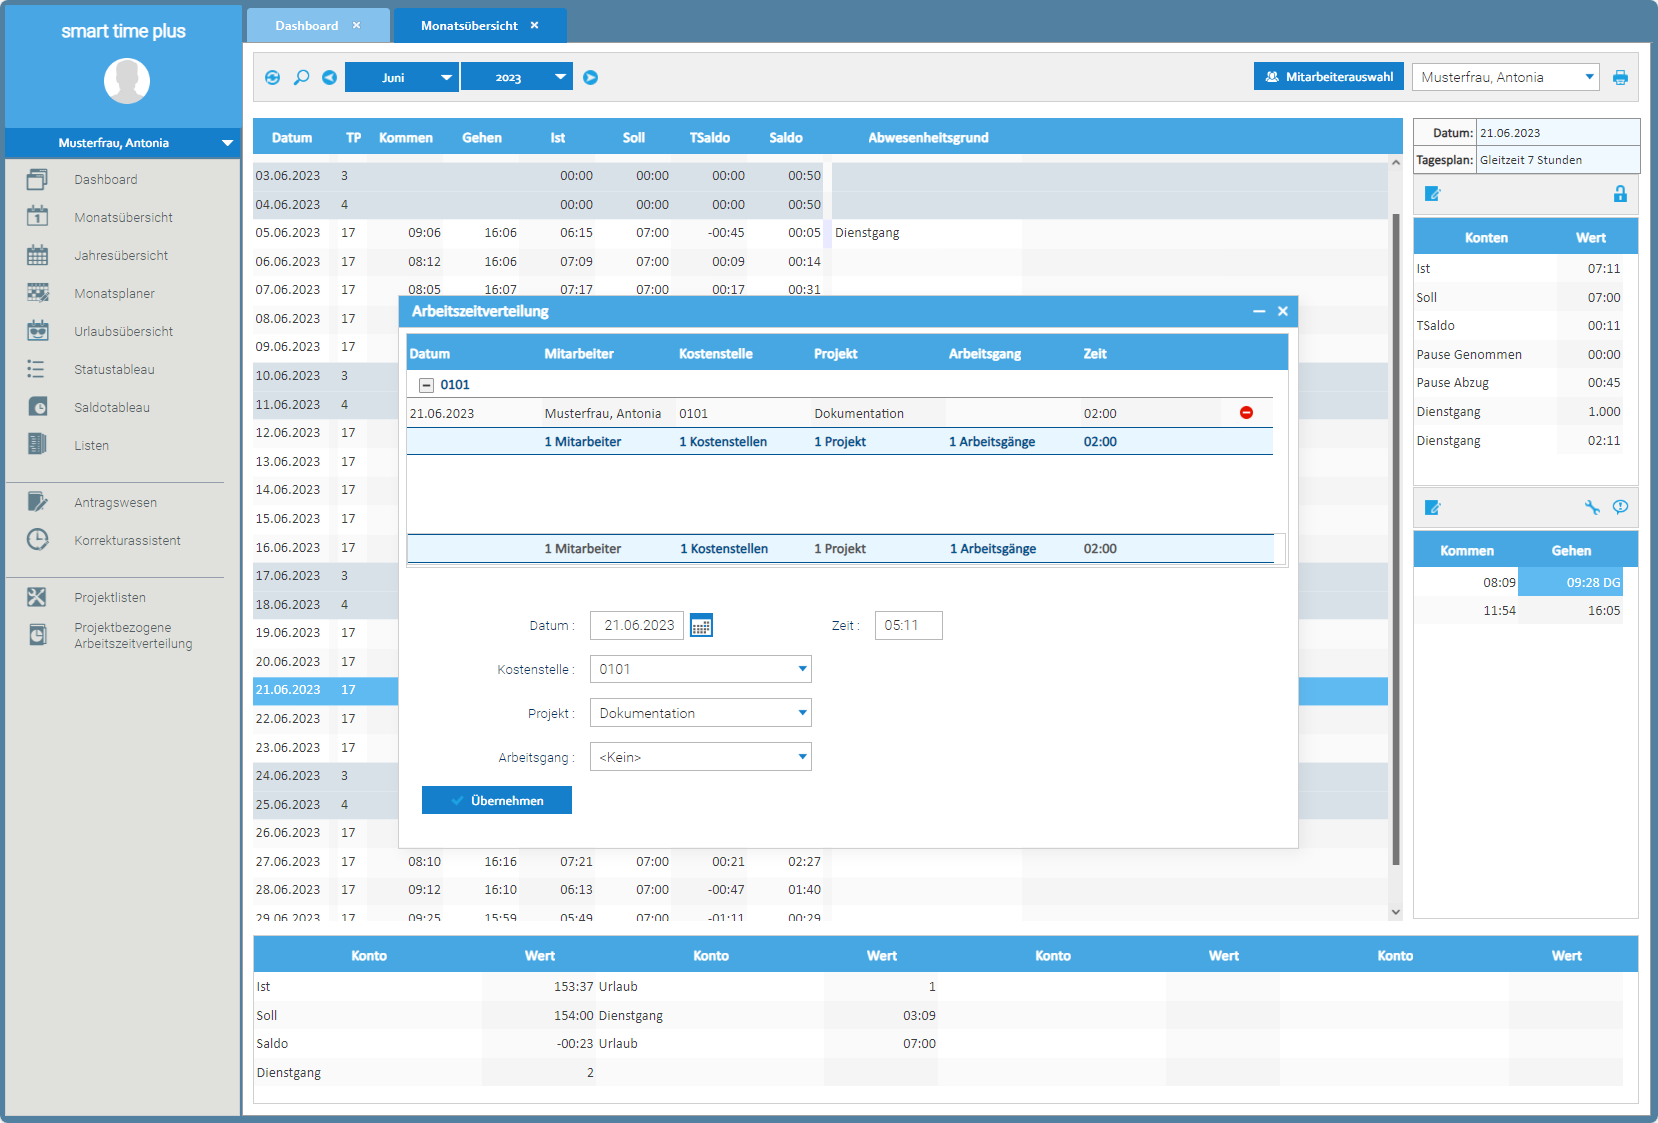Open the Projekt dropdown

pyautogui.click(x=802, y=713)
